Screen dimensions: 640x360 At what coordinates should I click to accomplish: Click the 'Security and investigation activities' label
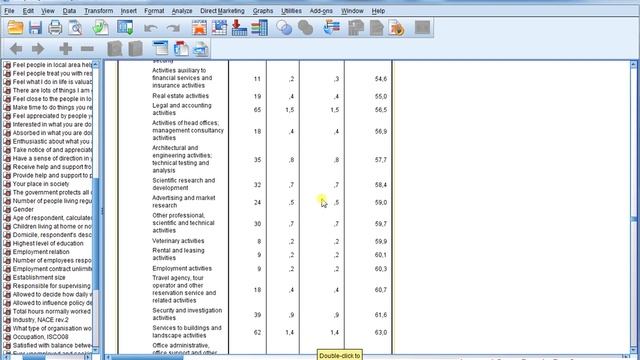click(187, 314)
